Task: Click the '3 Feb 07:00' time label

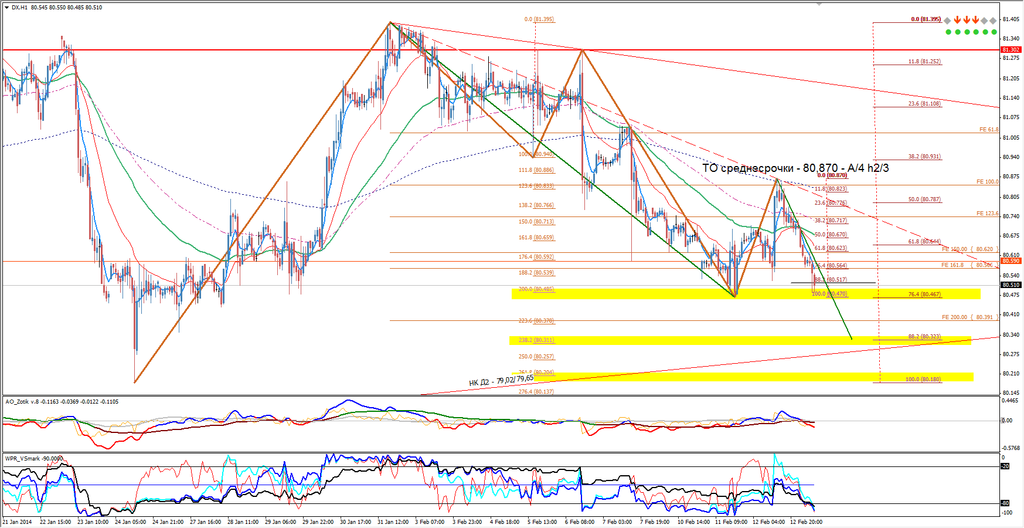Action: click(x=429, y=522)
